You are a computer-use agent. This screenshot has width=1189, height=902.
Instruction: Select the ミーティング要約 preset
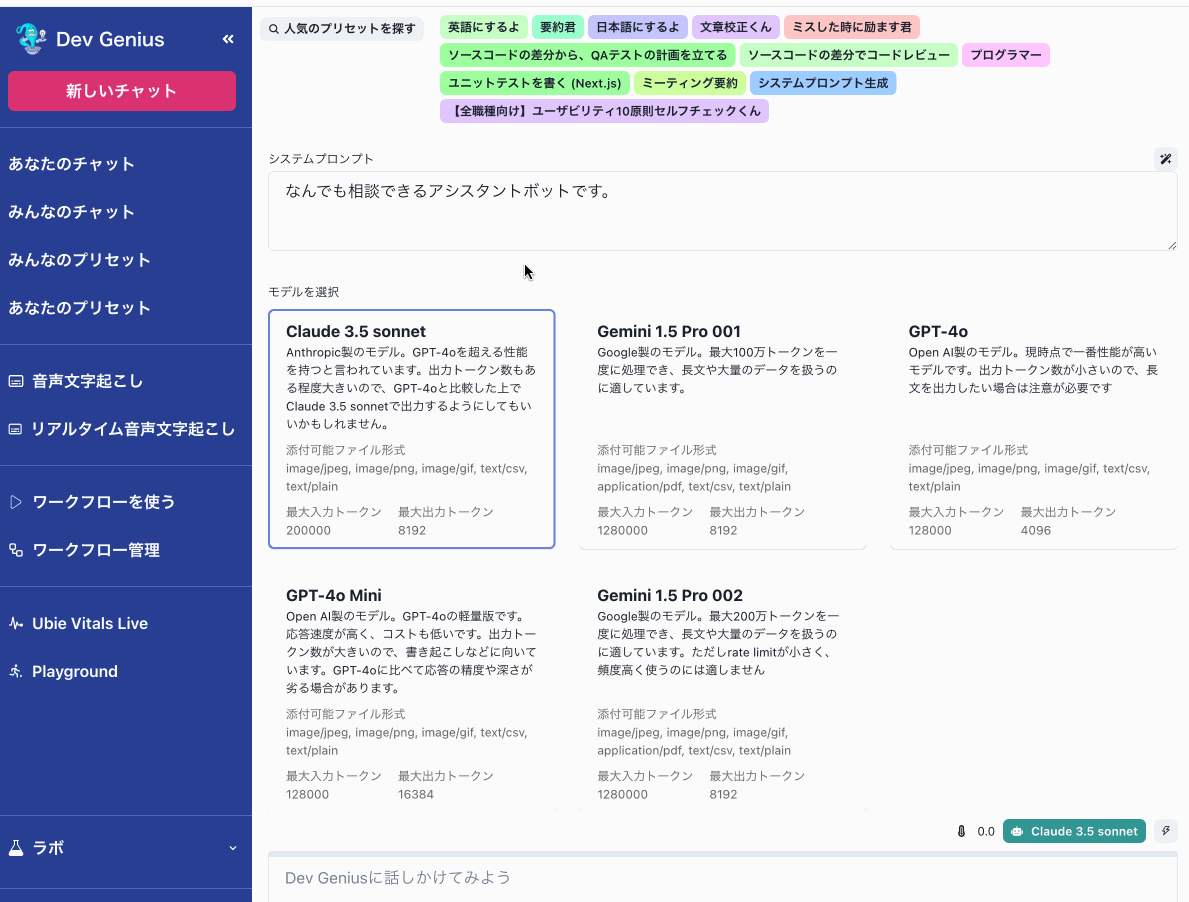pyautogui.click(x=689, y=83)
